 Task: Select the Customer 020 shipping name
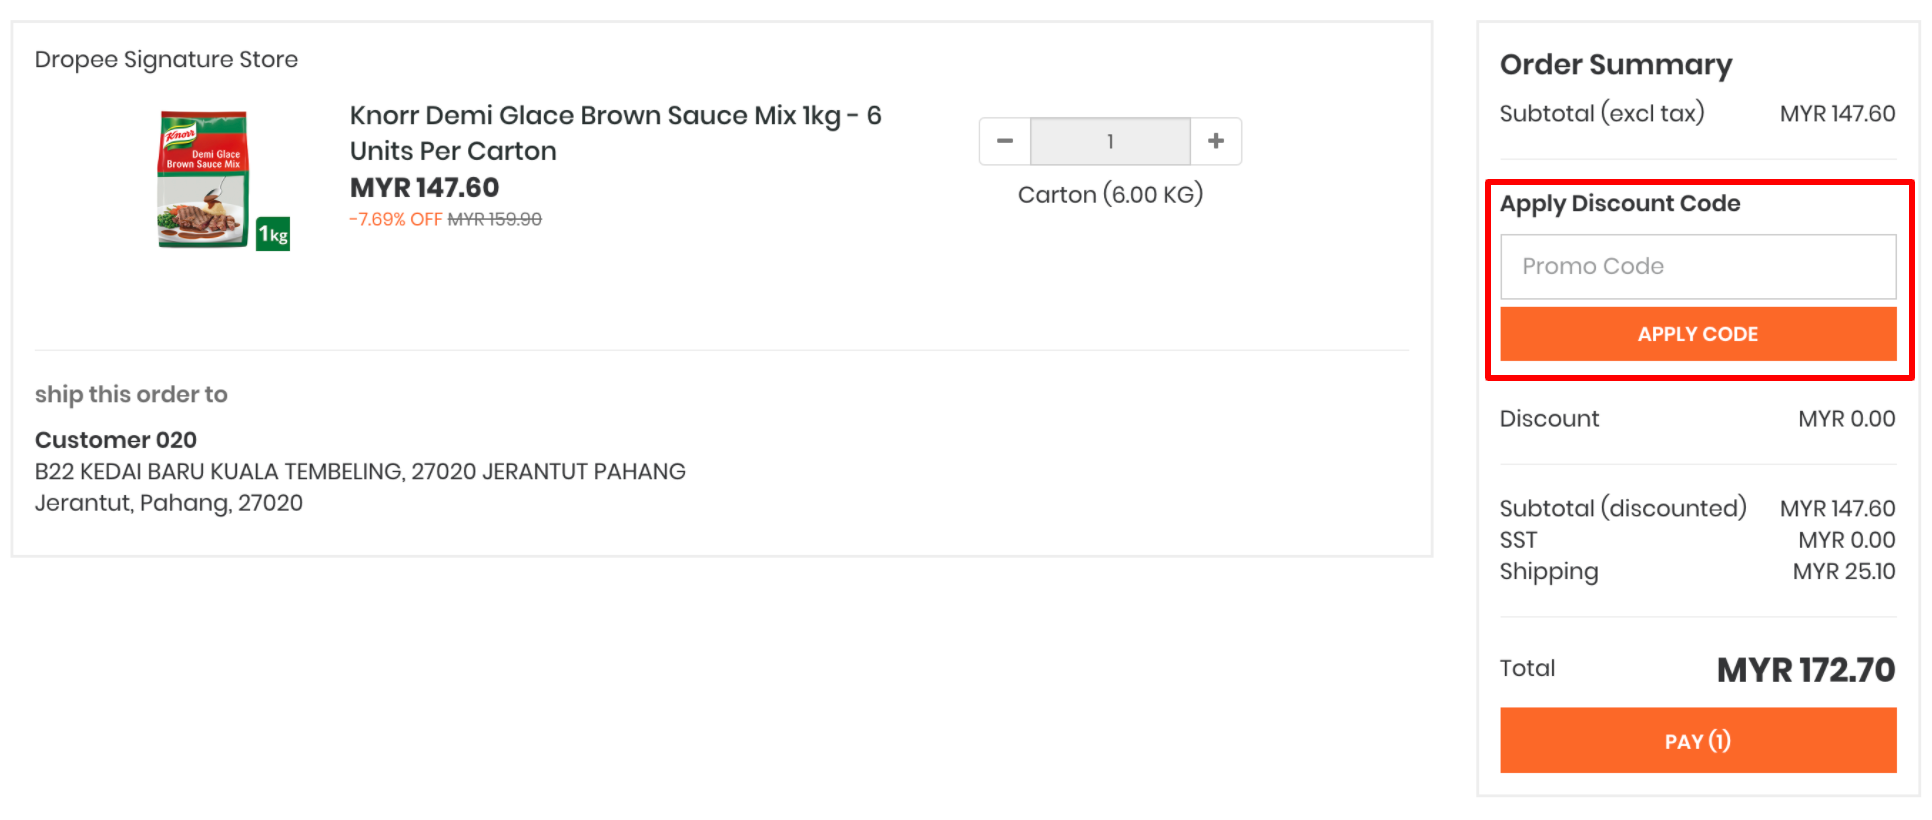click(116, 440)
